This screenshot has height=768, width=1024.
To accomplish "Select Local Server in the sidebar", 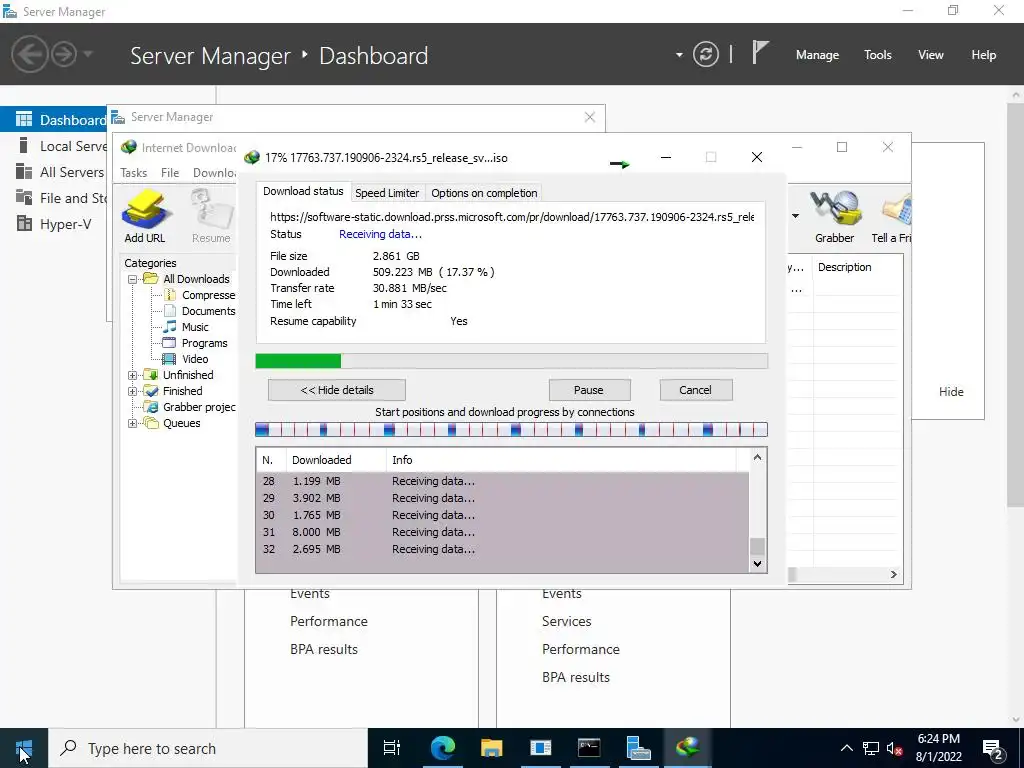I will pos(54,146).
